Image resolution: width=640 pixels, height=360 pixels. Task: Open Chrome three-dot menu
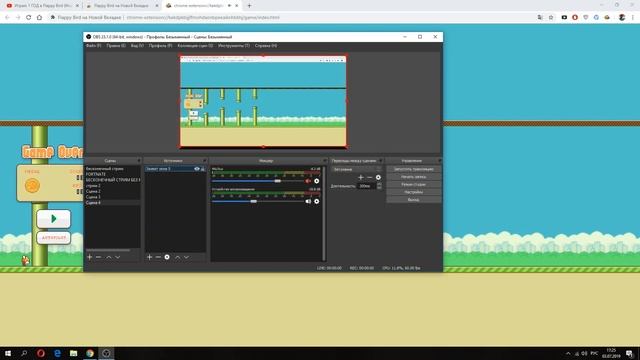click(x=633, y=18)
